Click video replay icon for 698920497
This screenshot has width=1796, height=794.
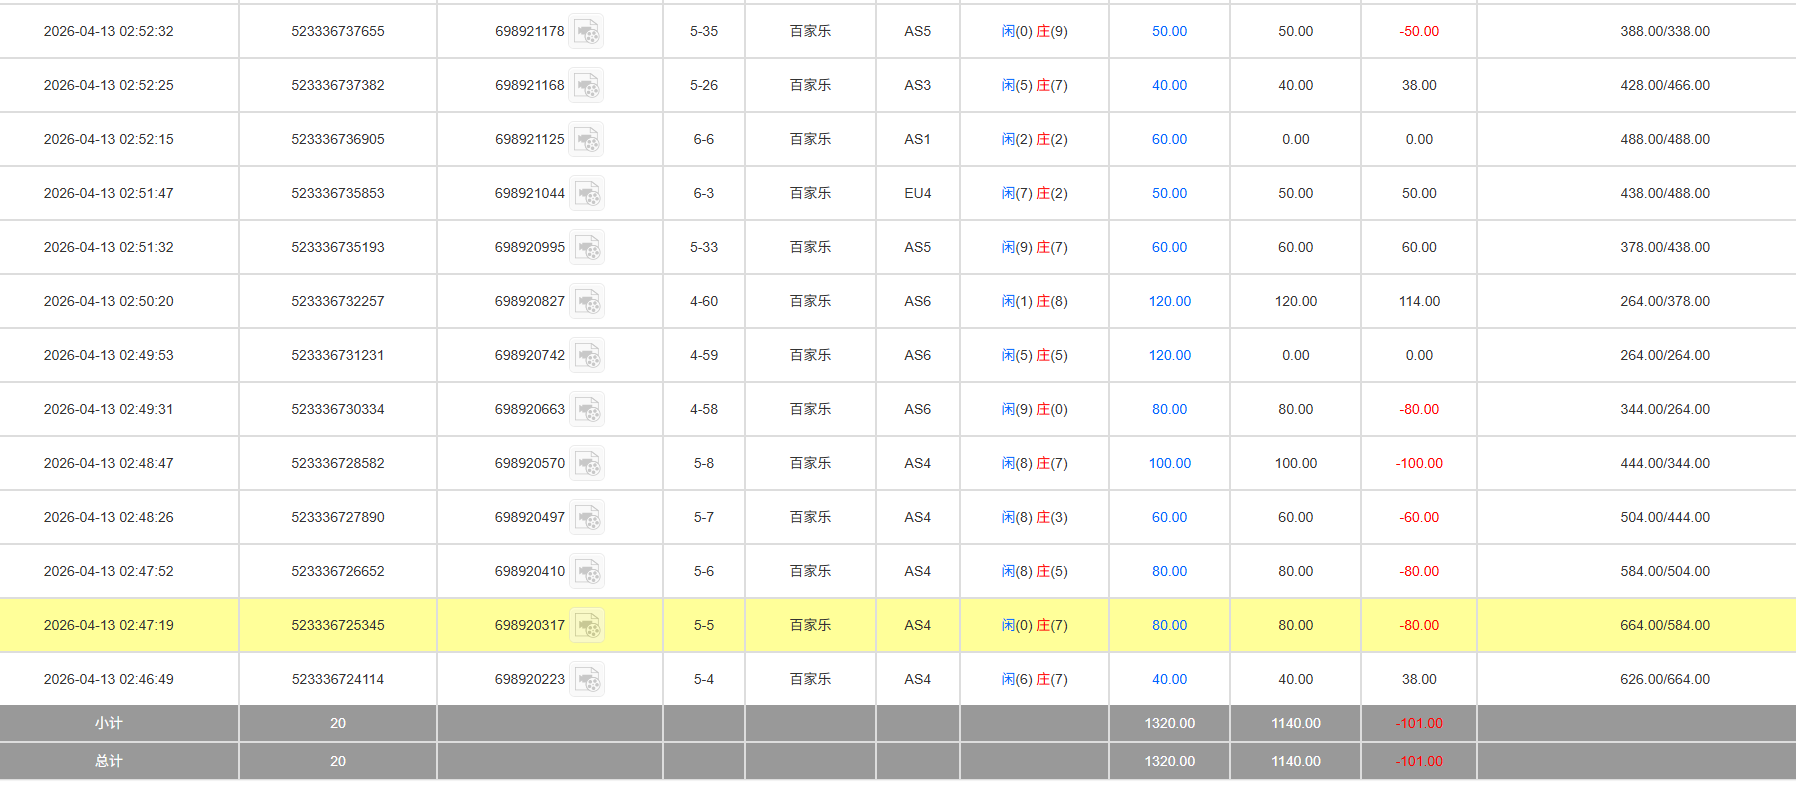pos(587,518)
